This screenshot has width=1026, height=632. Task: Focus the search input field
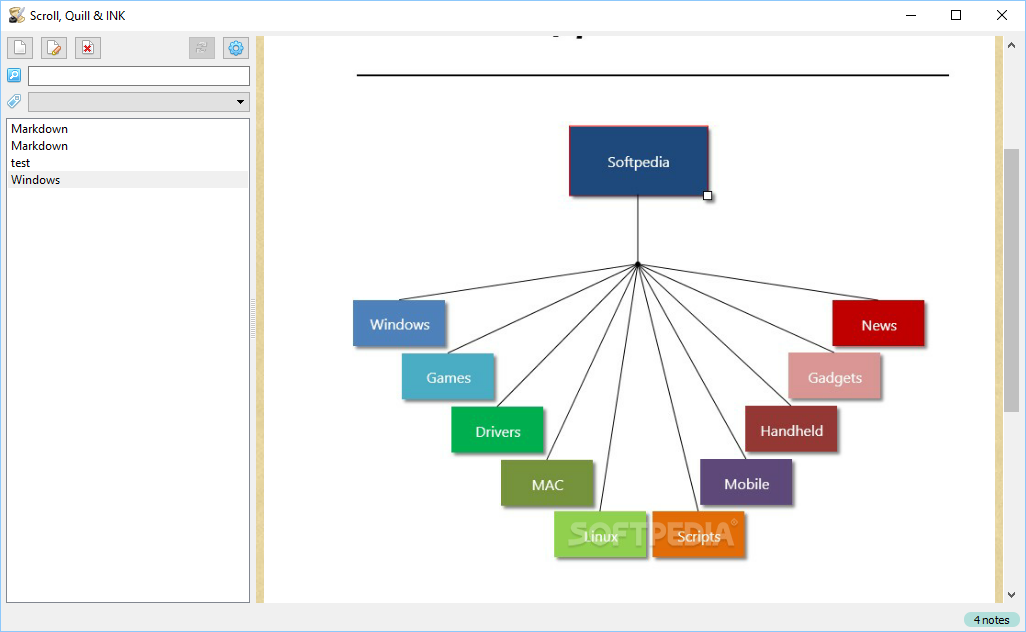click(139, 76)
